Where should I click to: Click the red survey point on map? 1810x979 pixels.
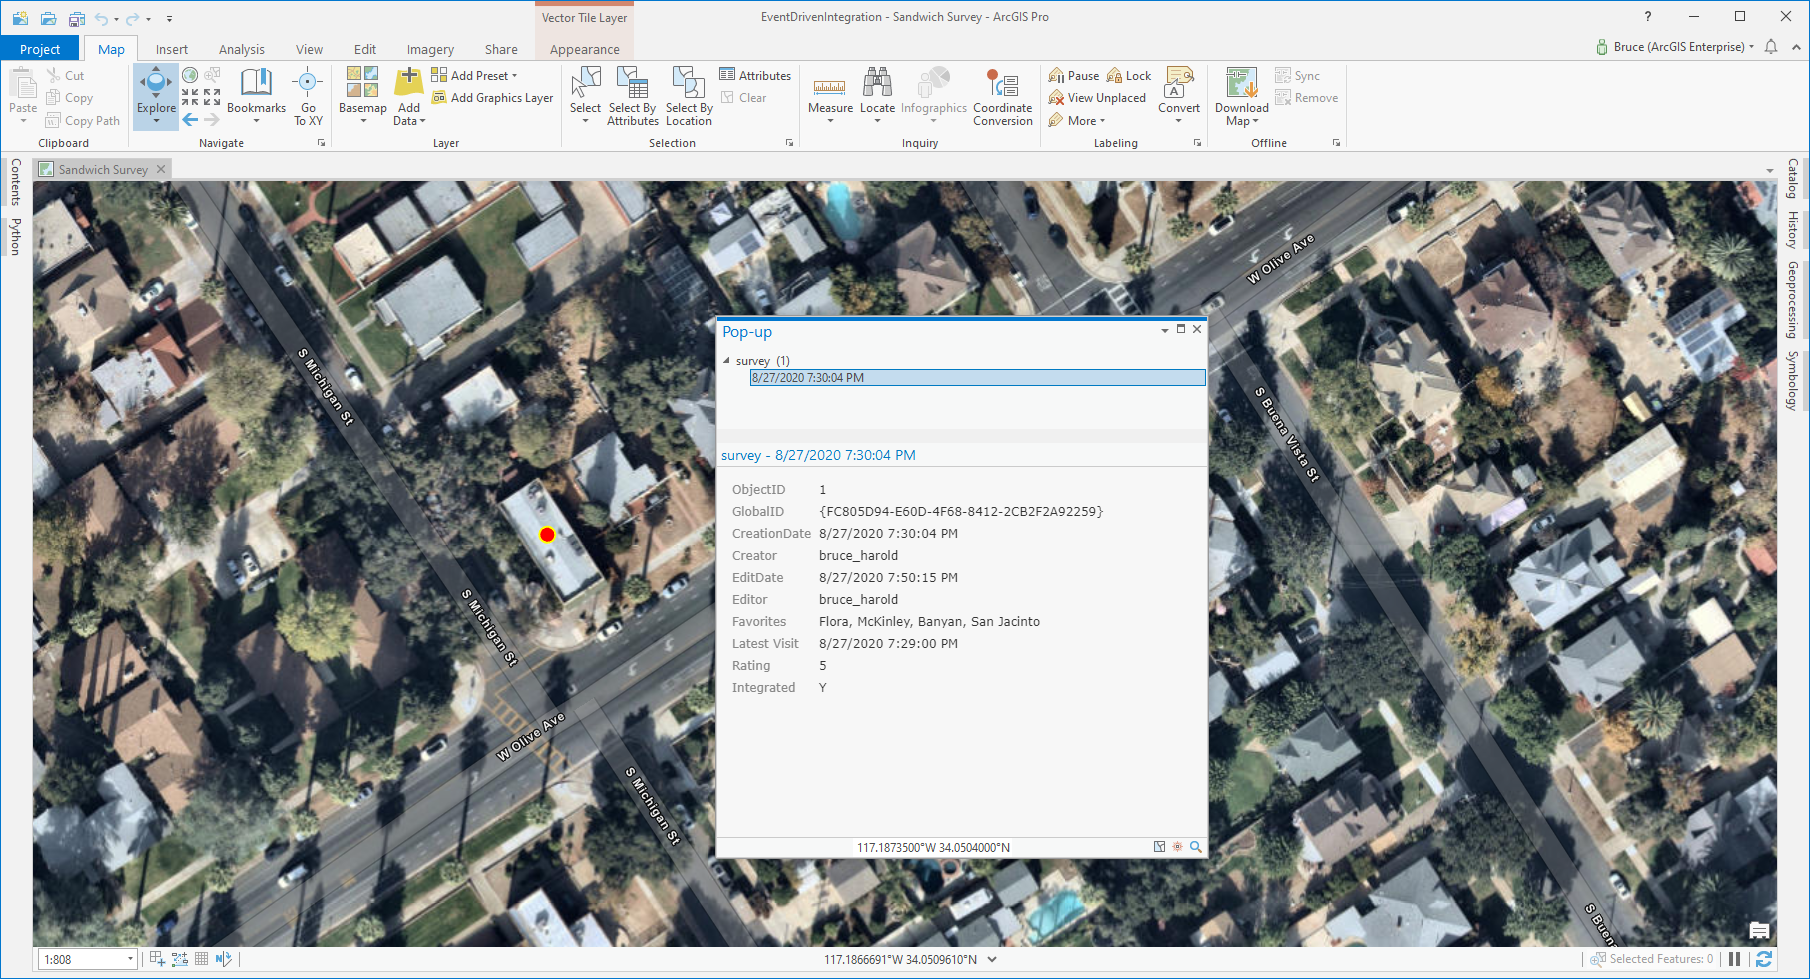(x=547, y=535)
